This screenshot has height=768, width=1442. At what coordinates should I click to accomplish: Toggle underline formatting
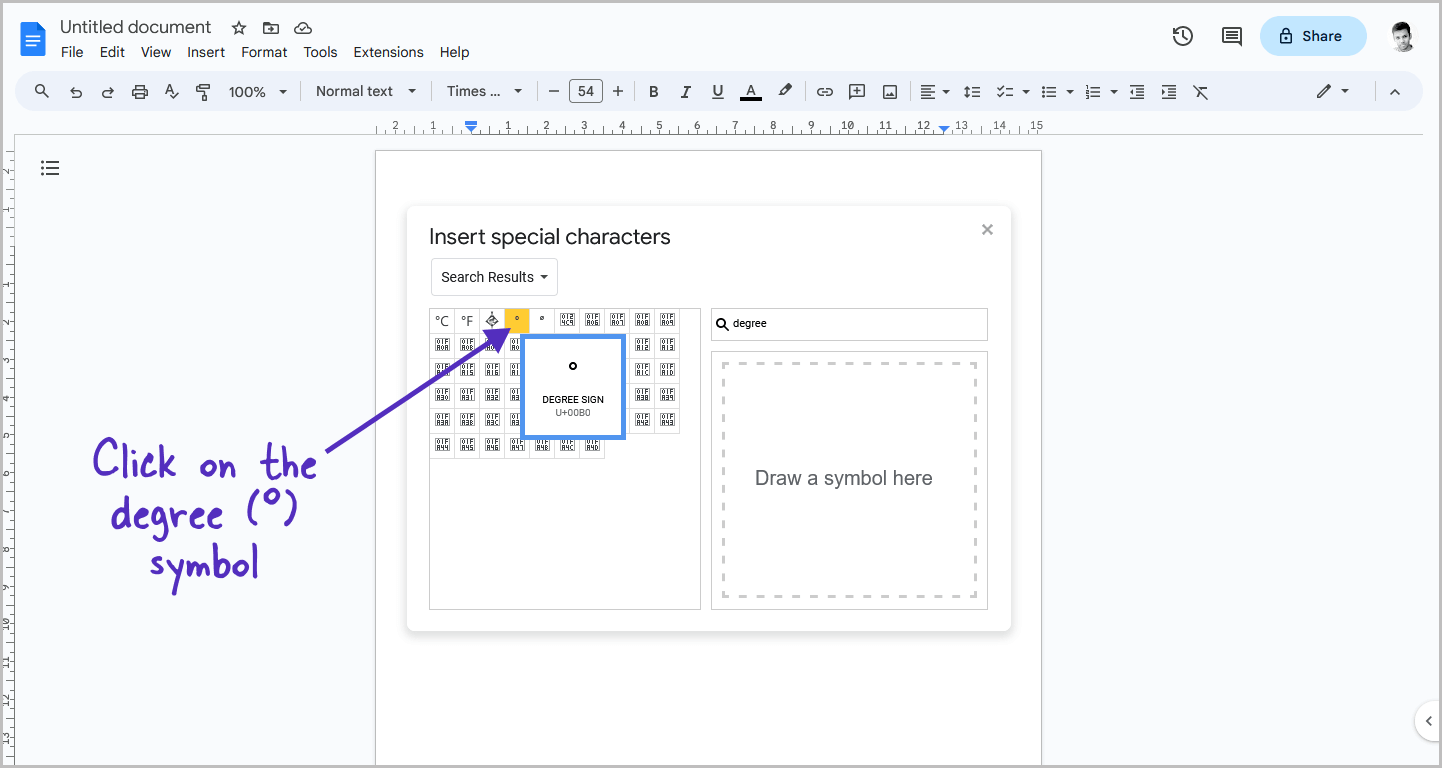717,91
